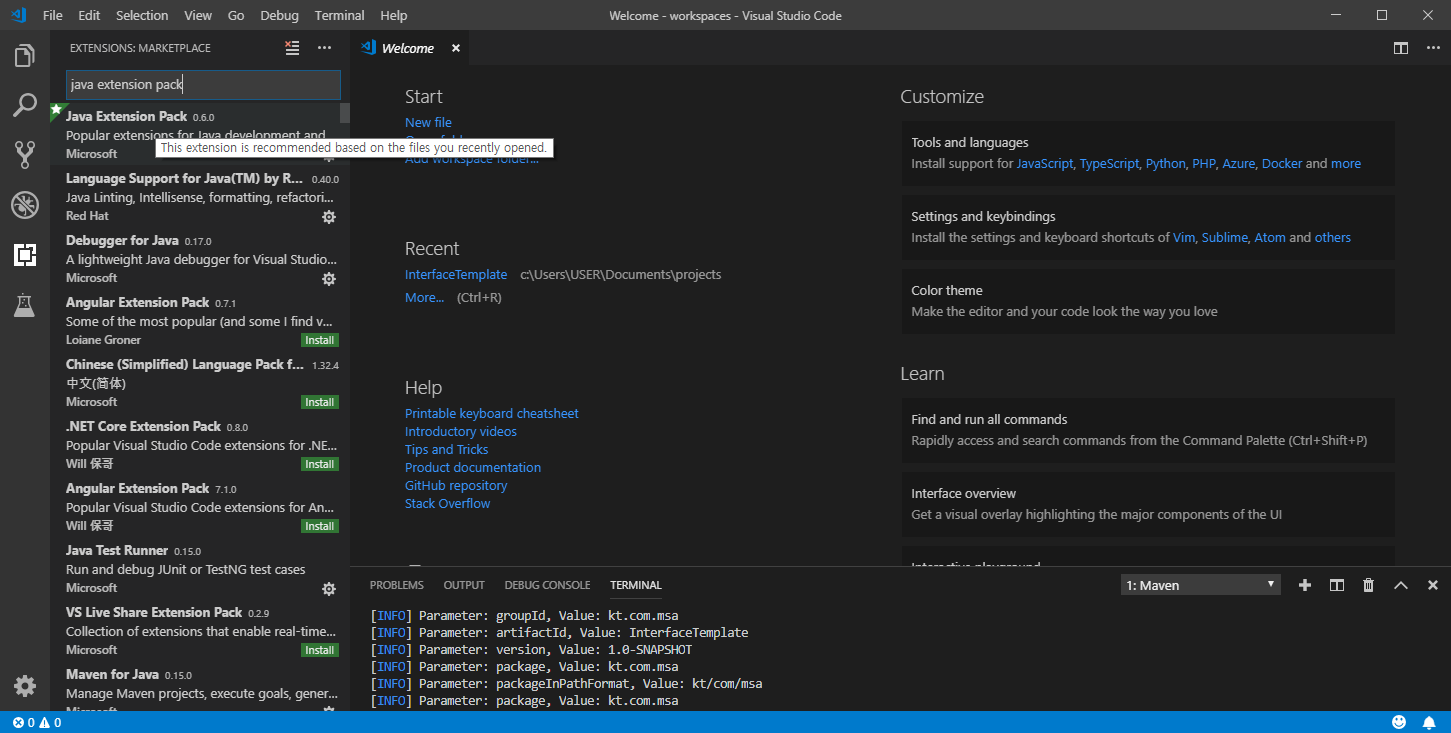Open the Go menu
1451x733 pixels.
coord(236,15)
